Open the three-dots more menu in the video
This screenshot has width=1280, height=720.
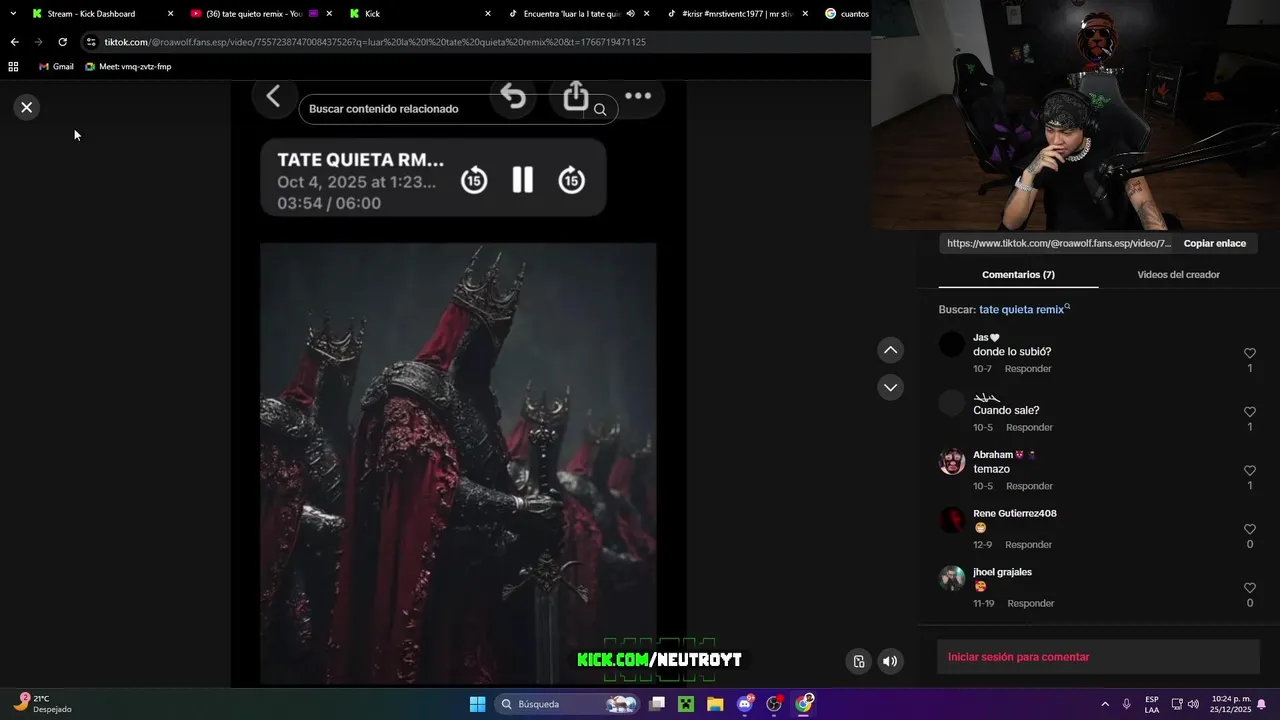638,96
